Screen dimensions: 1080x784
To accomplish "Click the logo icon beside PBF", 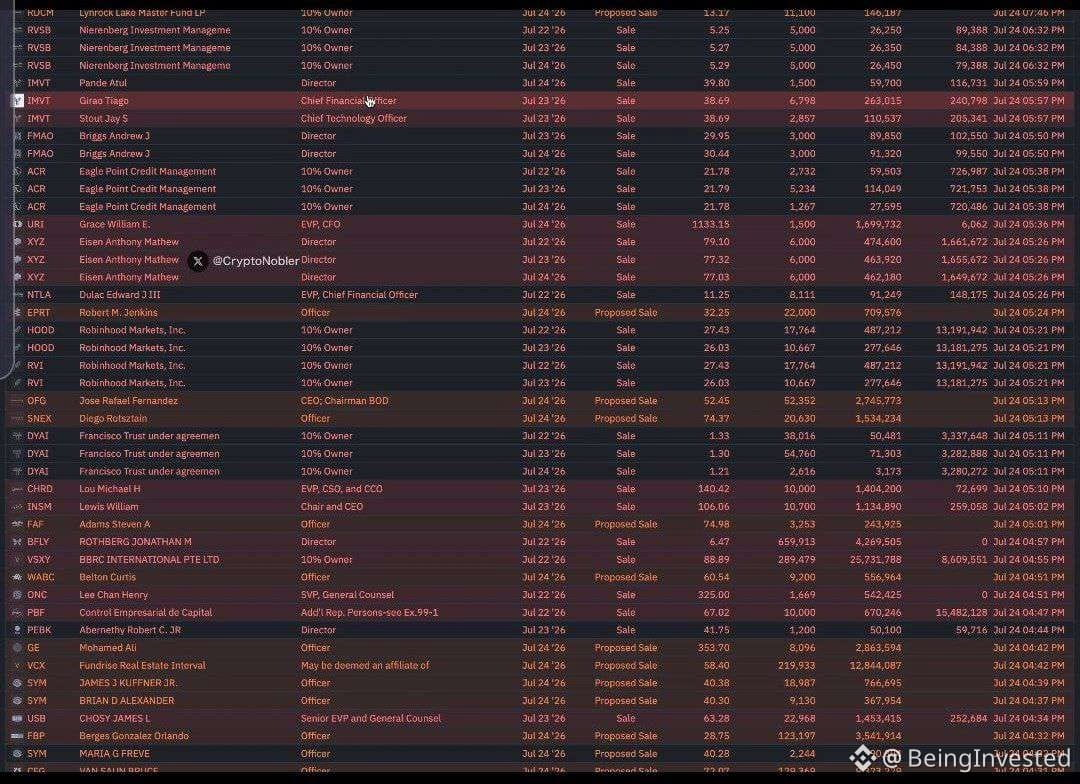I will pos(18,612).
